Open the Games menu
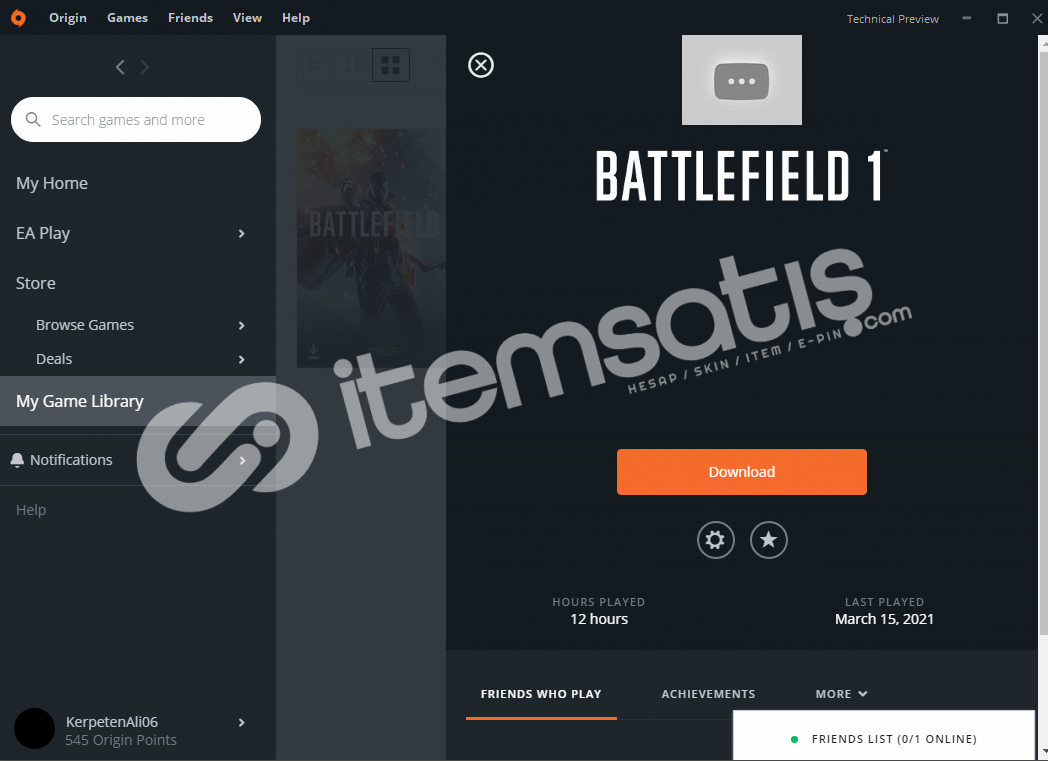This screenshot has width=1048, height=761. click(128, 18)
